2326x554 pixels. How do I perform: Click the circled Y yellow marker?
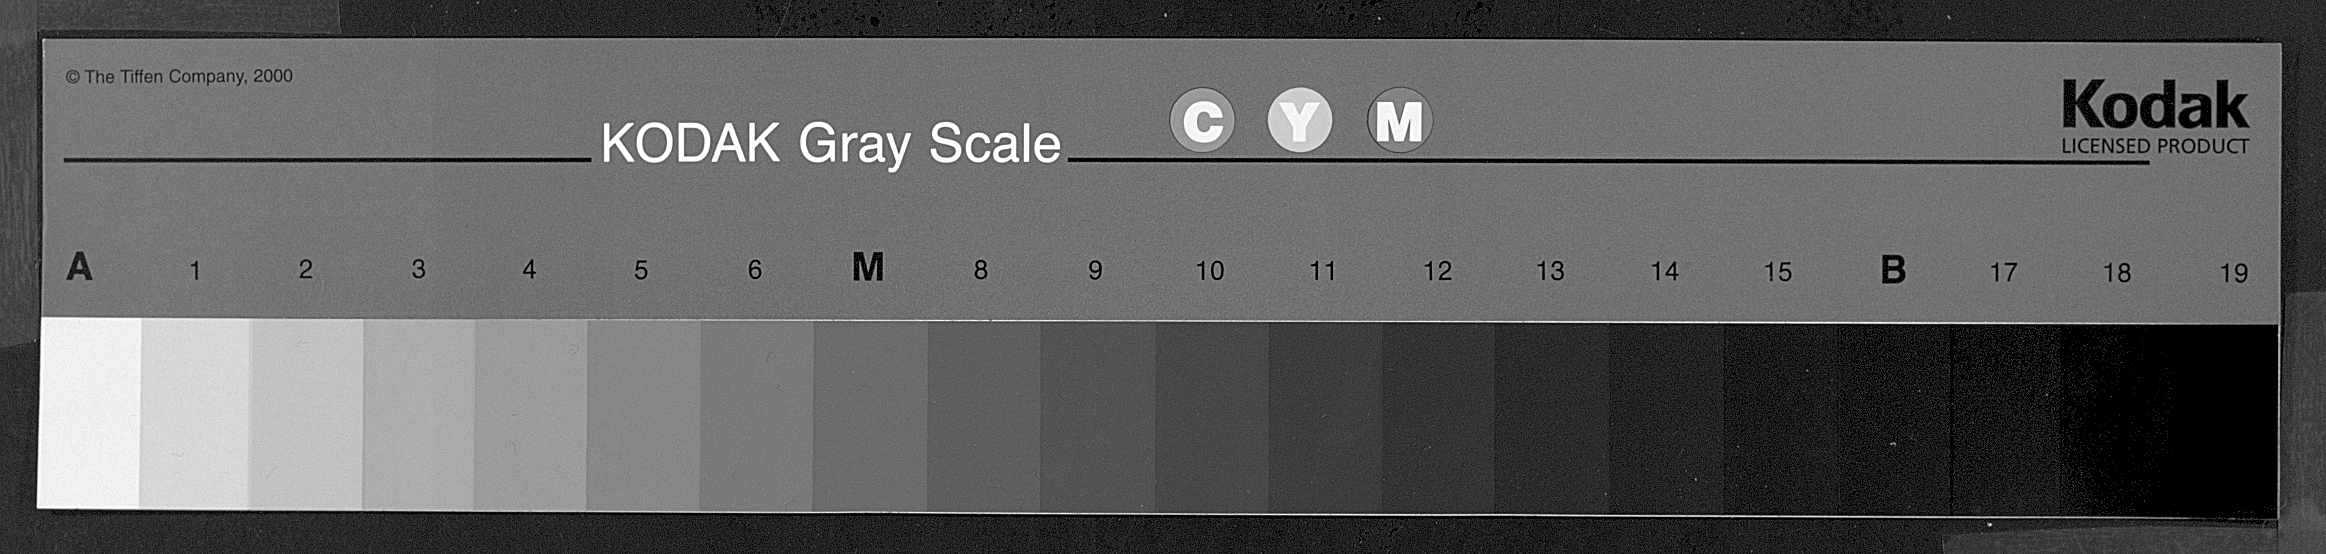point(1299,120)
